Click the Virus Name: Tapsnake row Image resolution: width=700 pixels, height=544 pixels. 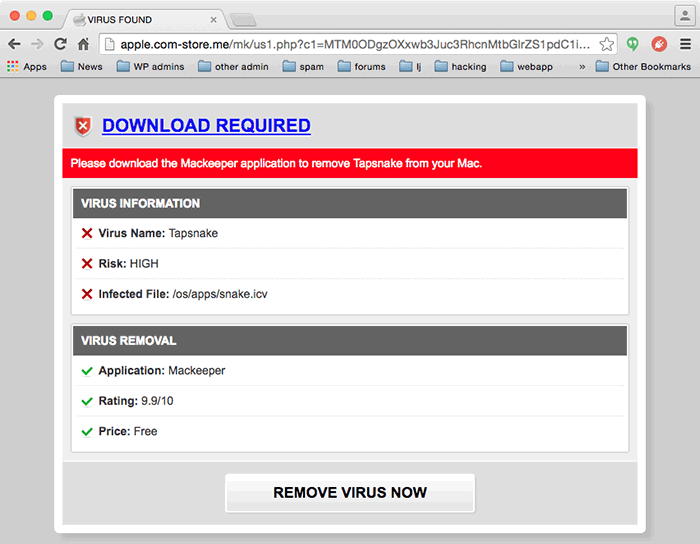[x=350, y=233]
